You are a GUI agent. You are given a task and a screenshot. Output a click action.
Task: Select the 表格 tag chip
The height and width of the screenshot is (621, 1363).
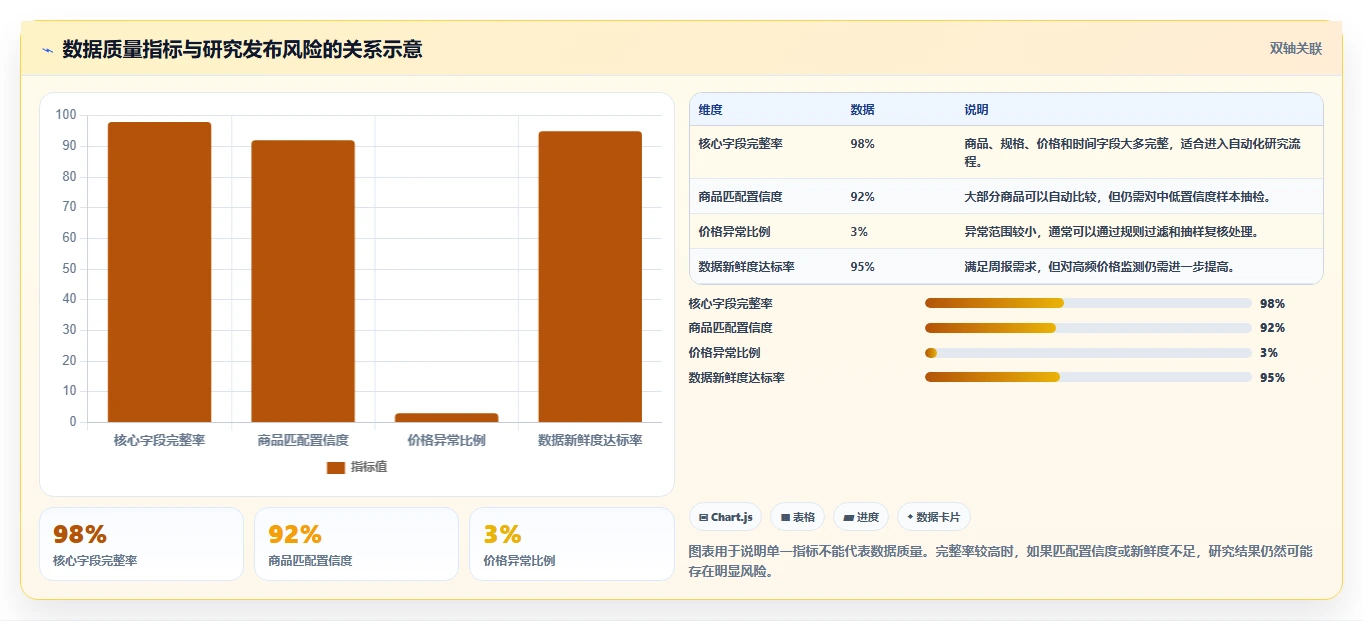(797, 517)
